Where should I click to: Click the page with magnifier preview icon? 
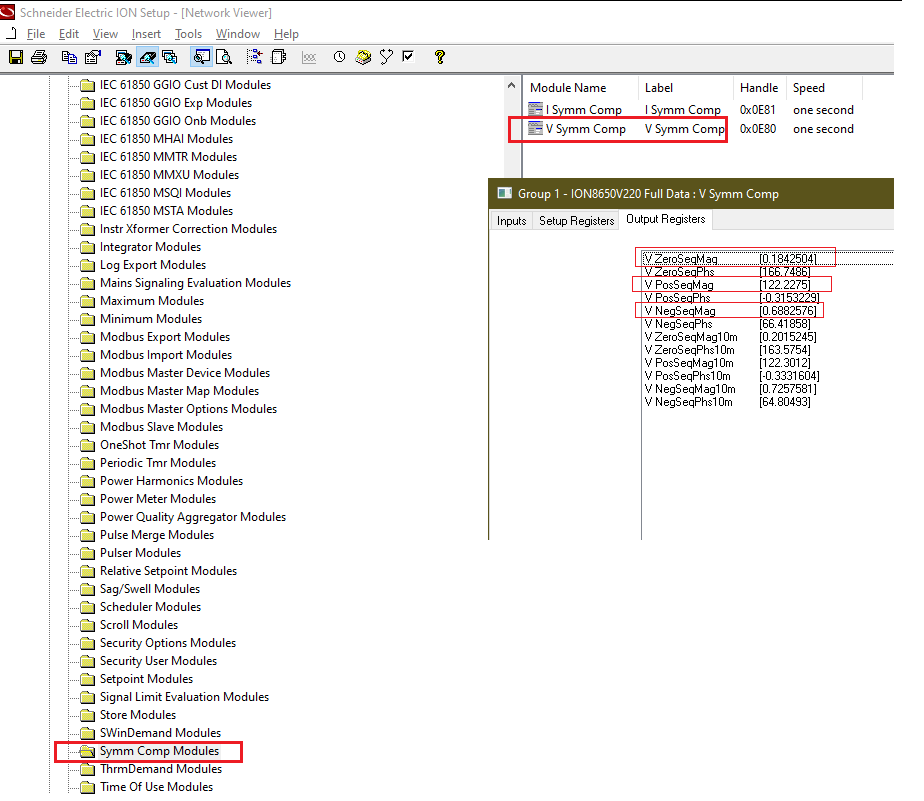pyautogui.click(x=224, y=57)
